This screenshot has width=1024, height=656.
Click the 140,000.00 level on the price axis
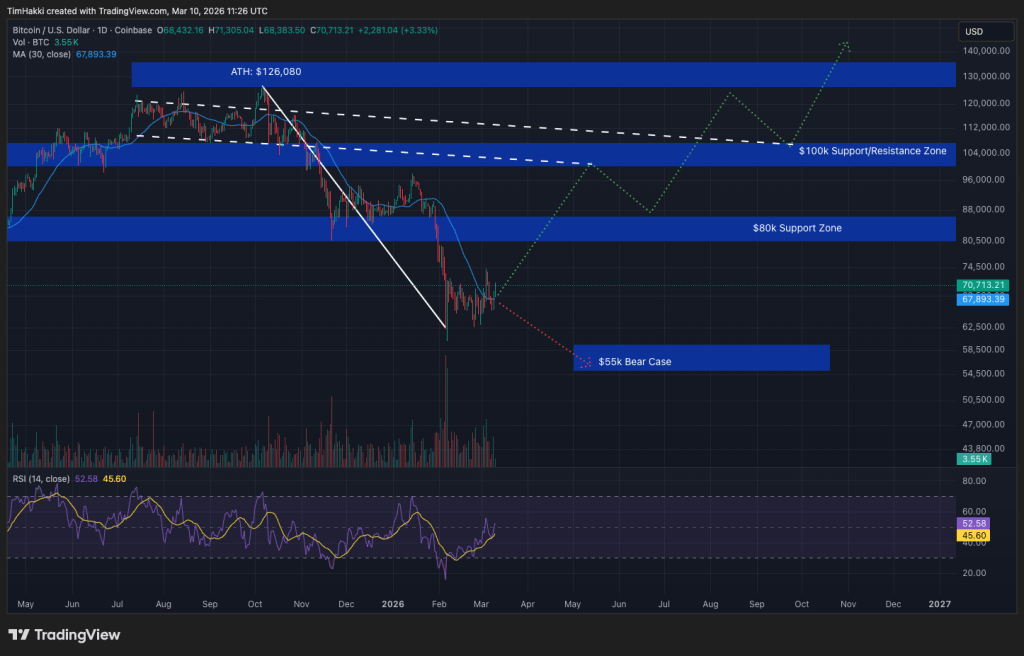tap(986, 51)
